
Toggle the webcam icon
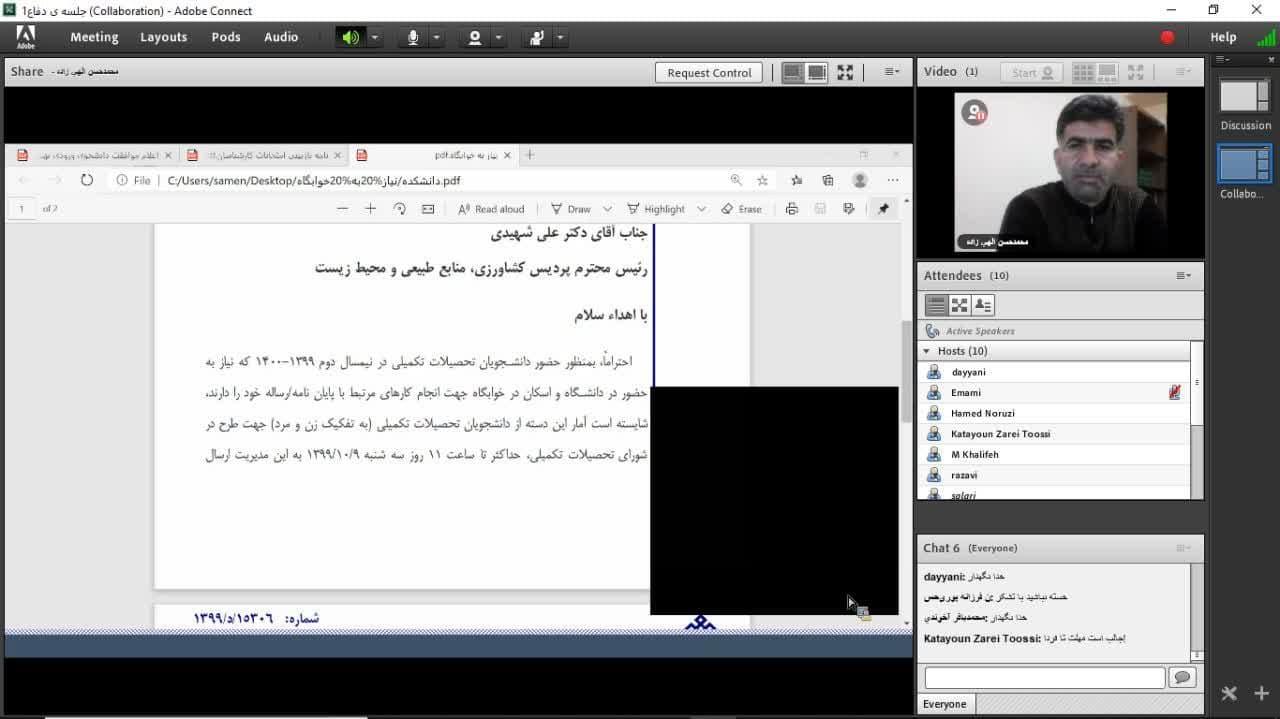tap(475, 38)
